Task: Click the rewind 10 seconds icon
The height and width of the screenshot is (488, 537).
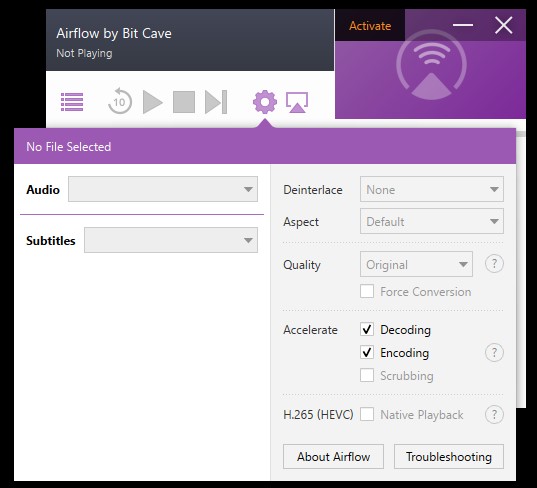Action: 120,101
